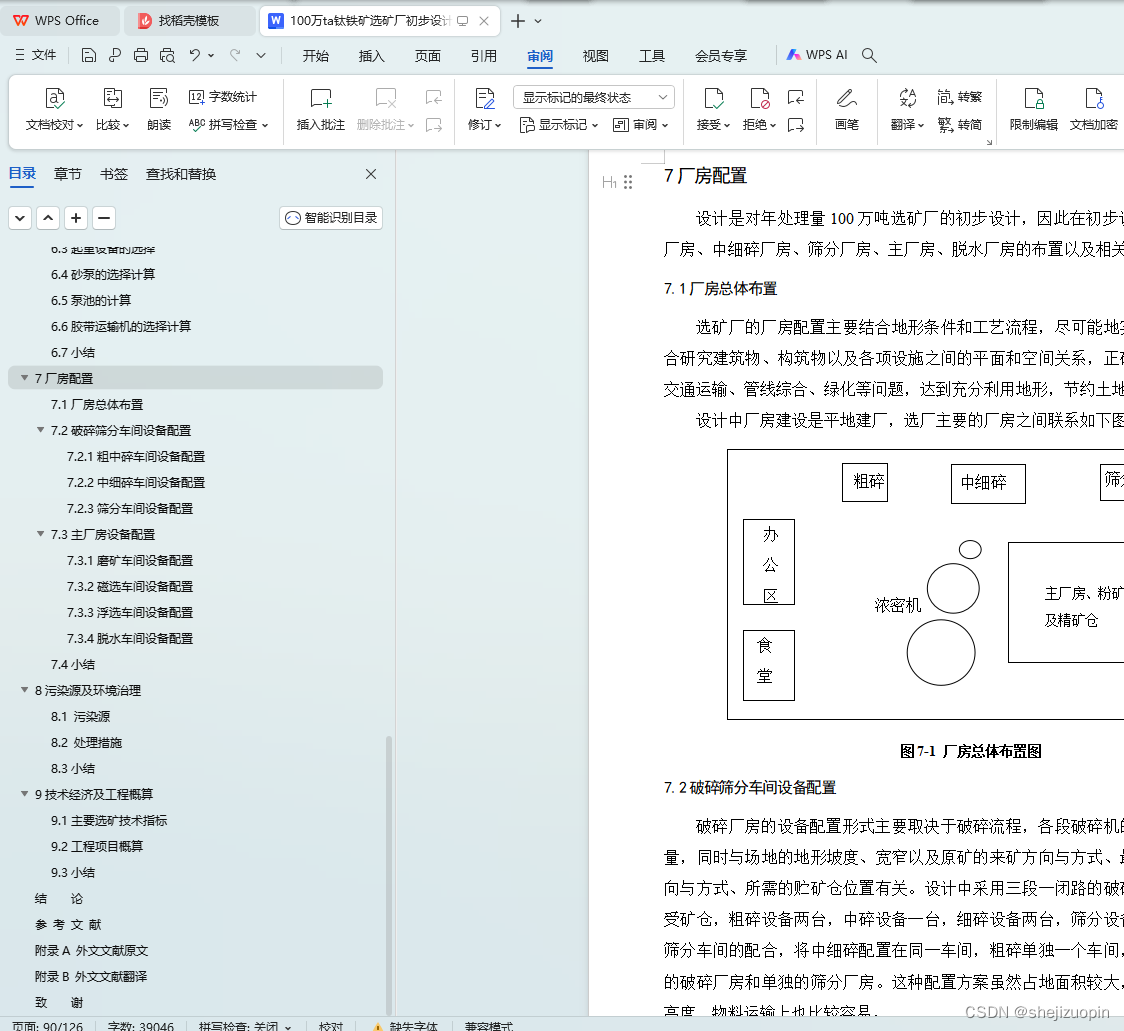Open the 审阅 pane dropdown
This screenshot has width=1124, height=1031.
coord(641,125)
